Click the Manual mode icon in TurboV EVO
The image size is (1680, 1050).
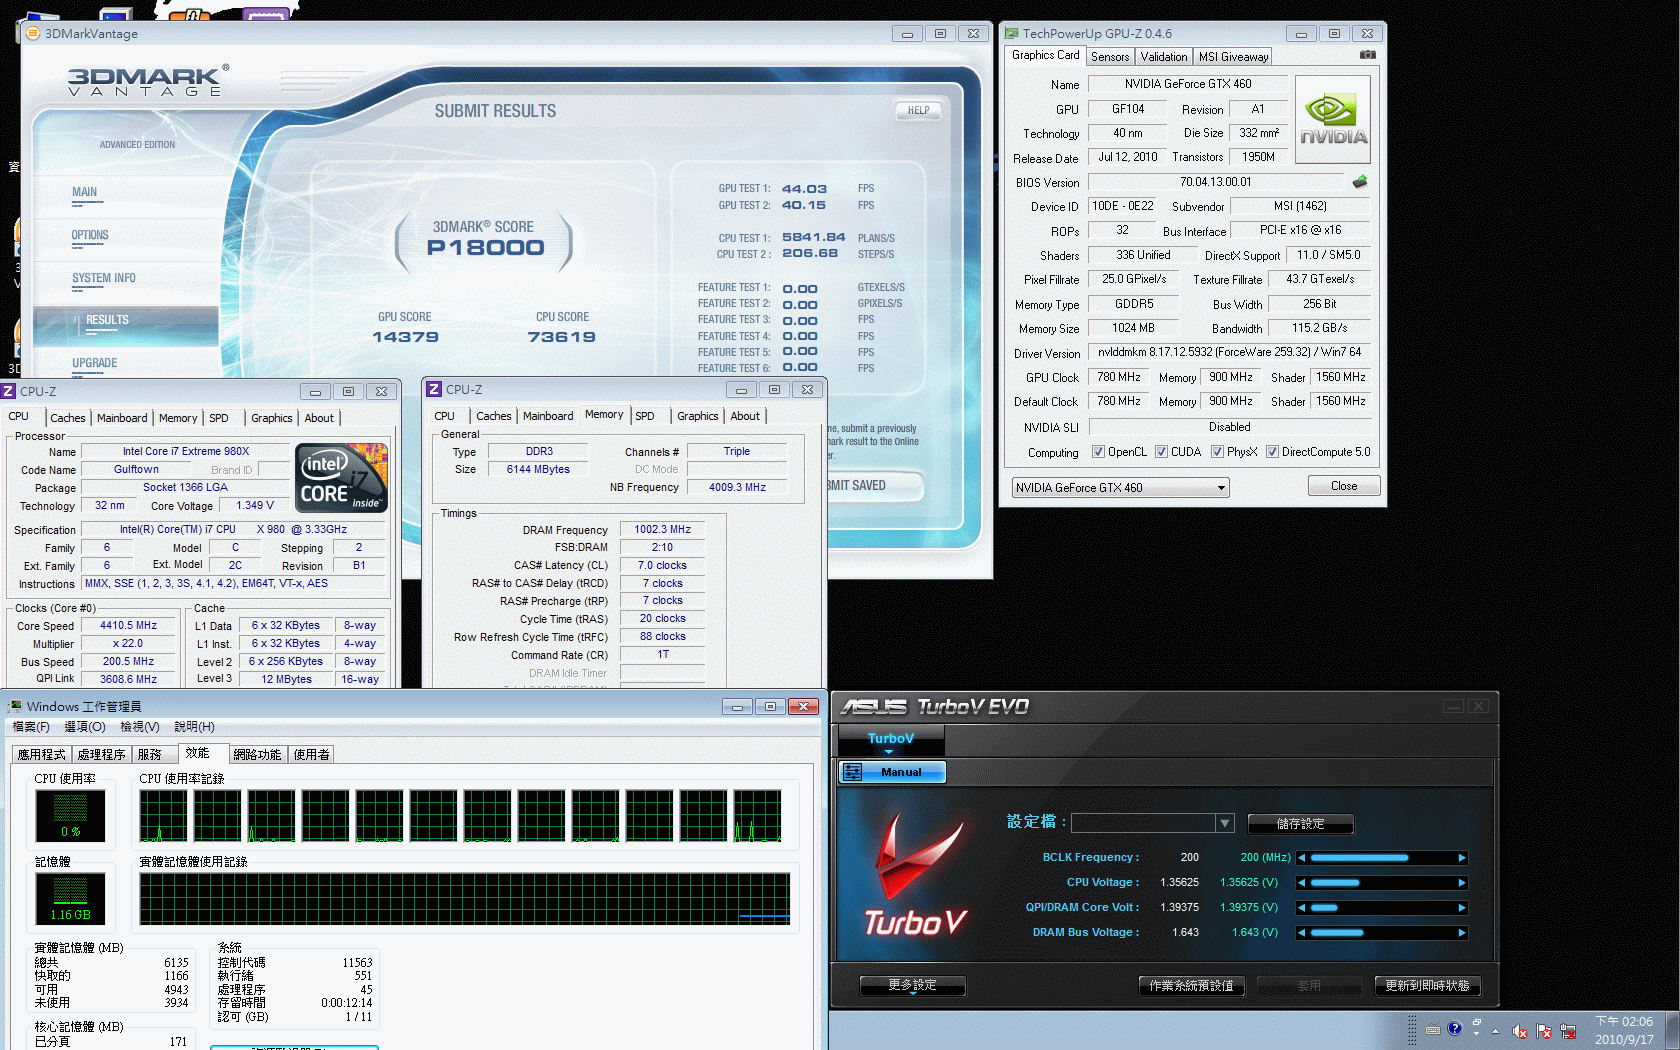click(x=852, y=772)
